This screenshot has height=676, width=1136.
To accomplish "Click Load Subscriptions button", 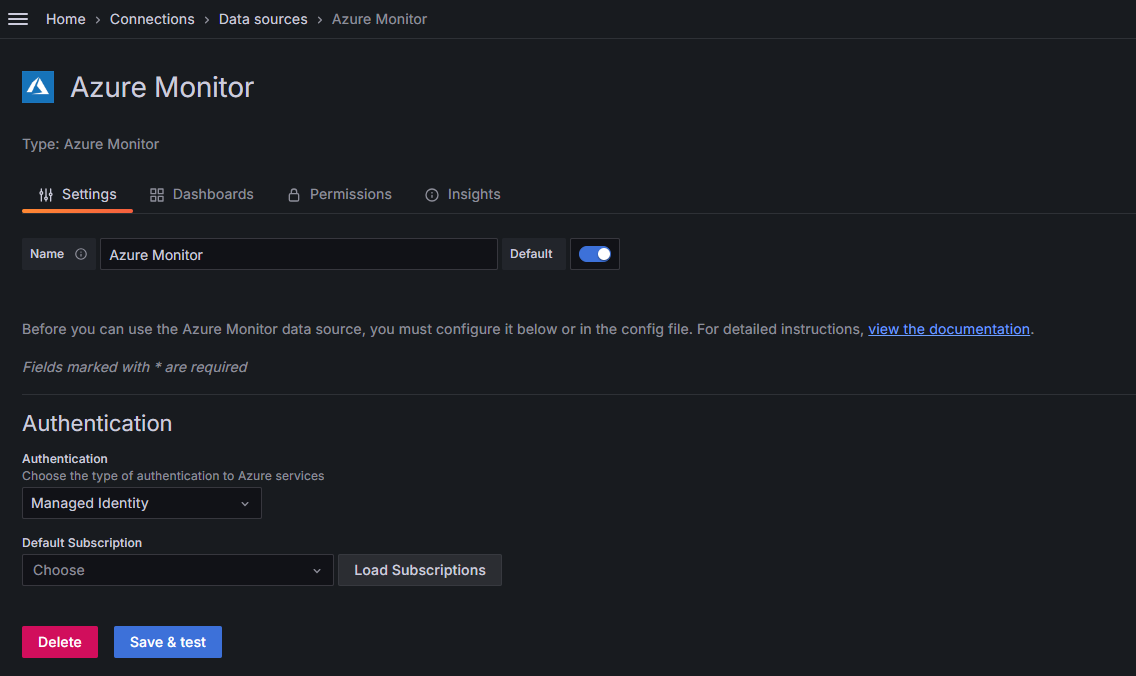I will tap(419, 570).
